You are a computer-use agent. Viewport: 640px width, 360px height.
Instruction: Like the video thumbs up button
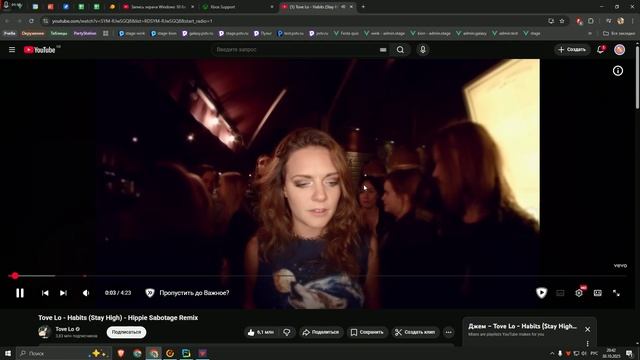click(x=260, y=332)
